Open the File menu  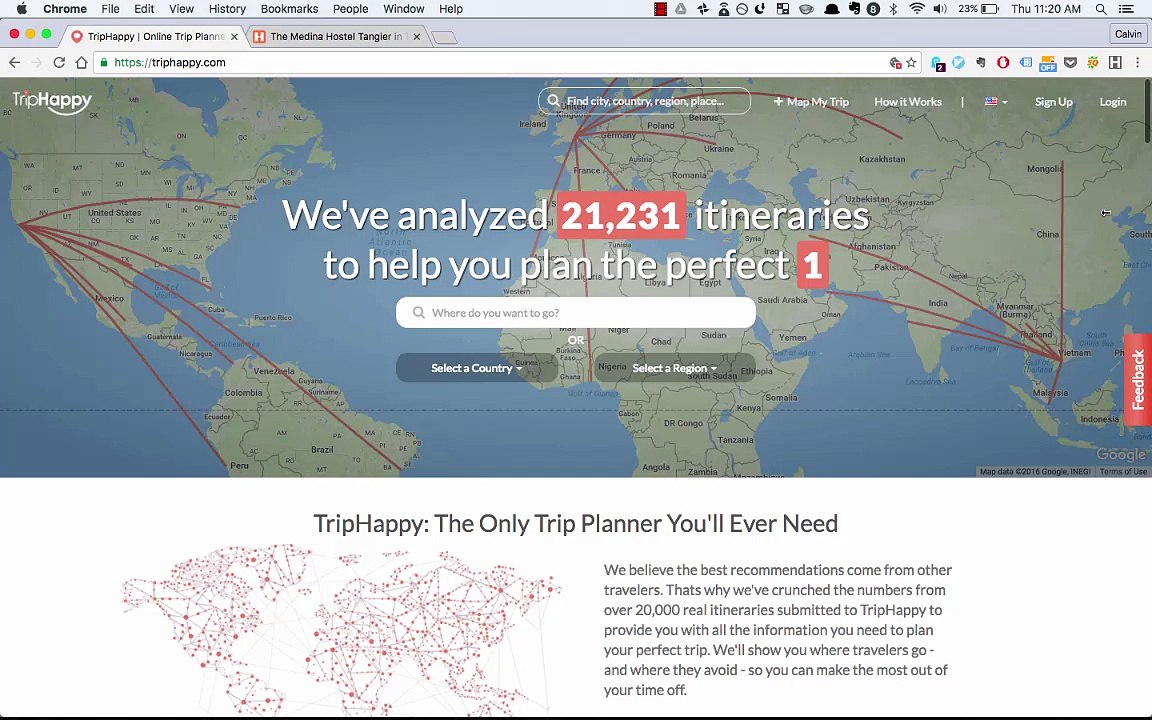coord(110,9)
